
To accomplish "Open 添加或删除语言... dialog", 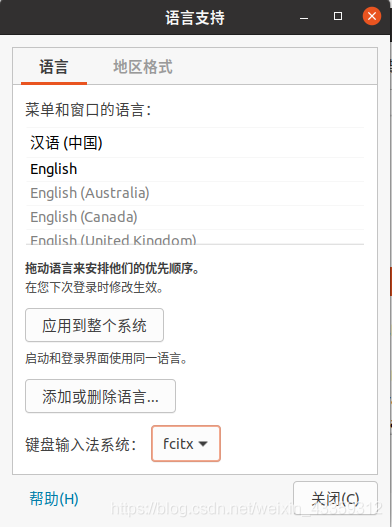I will [x=100, y=396].
